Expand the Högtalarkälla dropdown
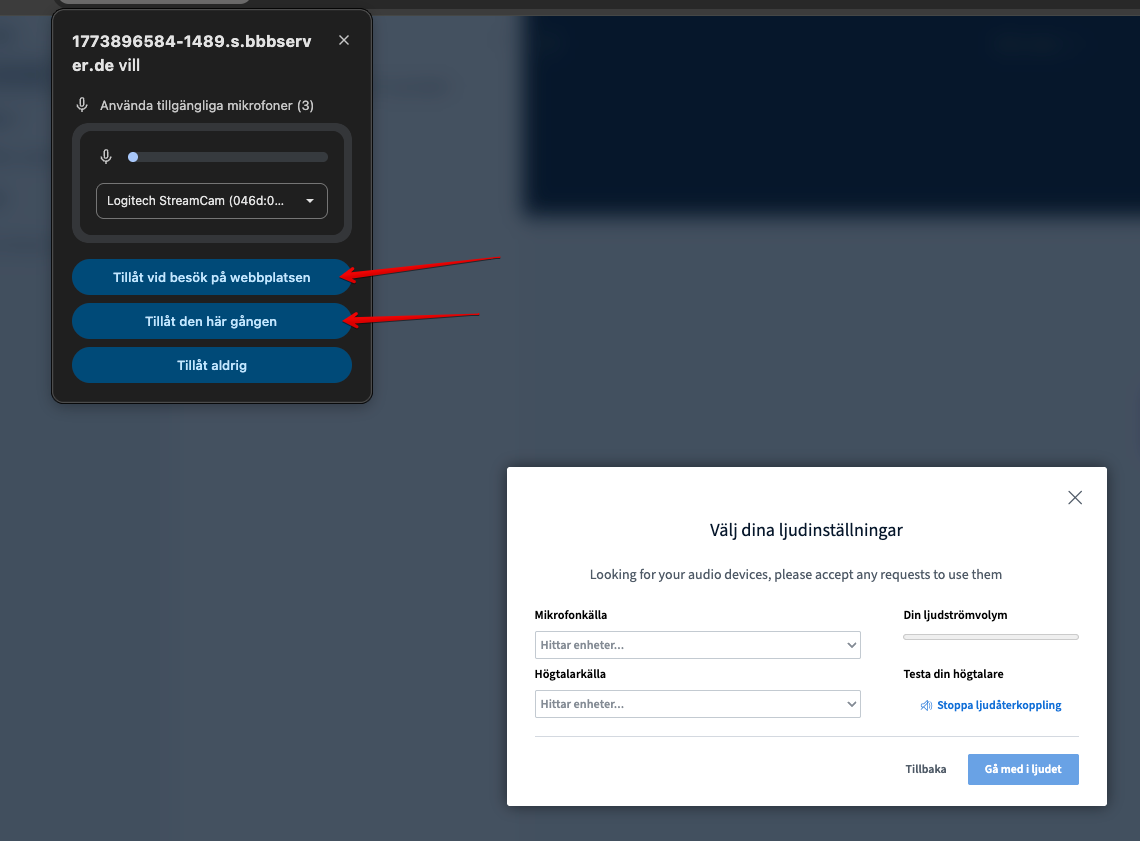This screenshot has height=841, width=1140. click(697, 704)
